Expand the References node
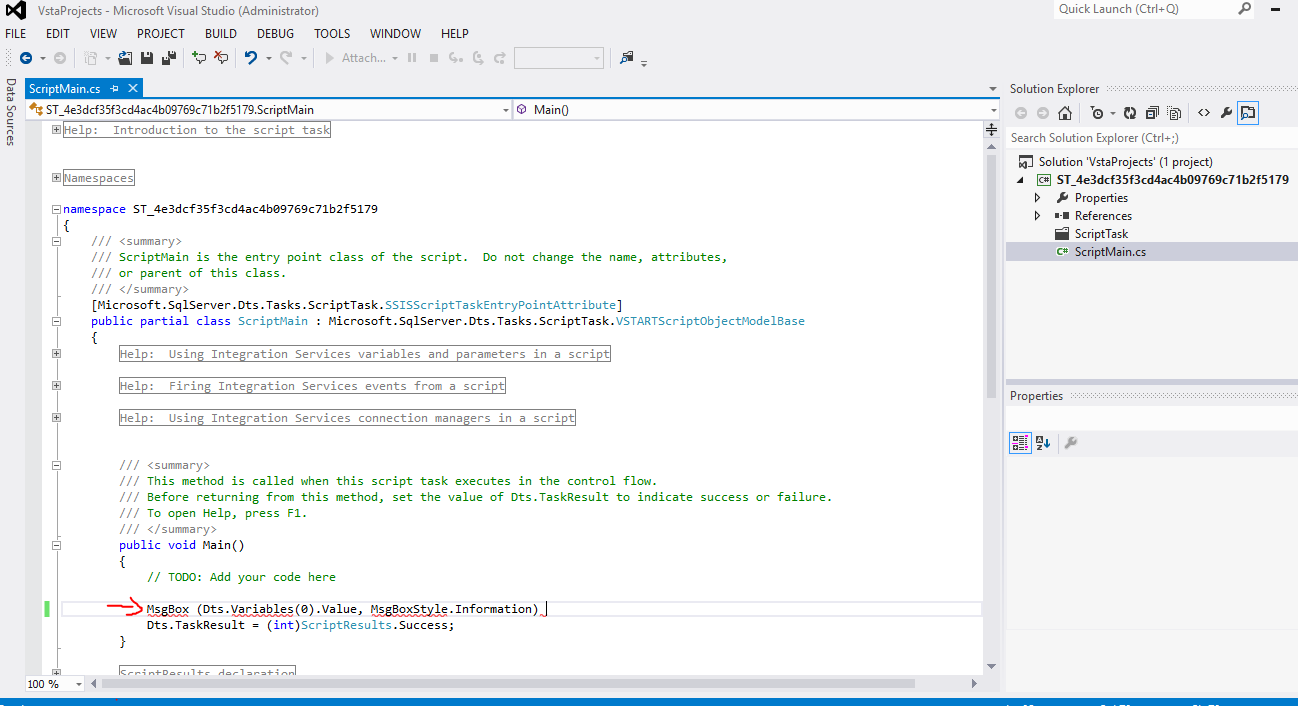The height and width of the screenshot is (706, 1298). pyautogui.click(x=1037, y=216)
